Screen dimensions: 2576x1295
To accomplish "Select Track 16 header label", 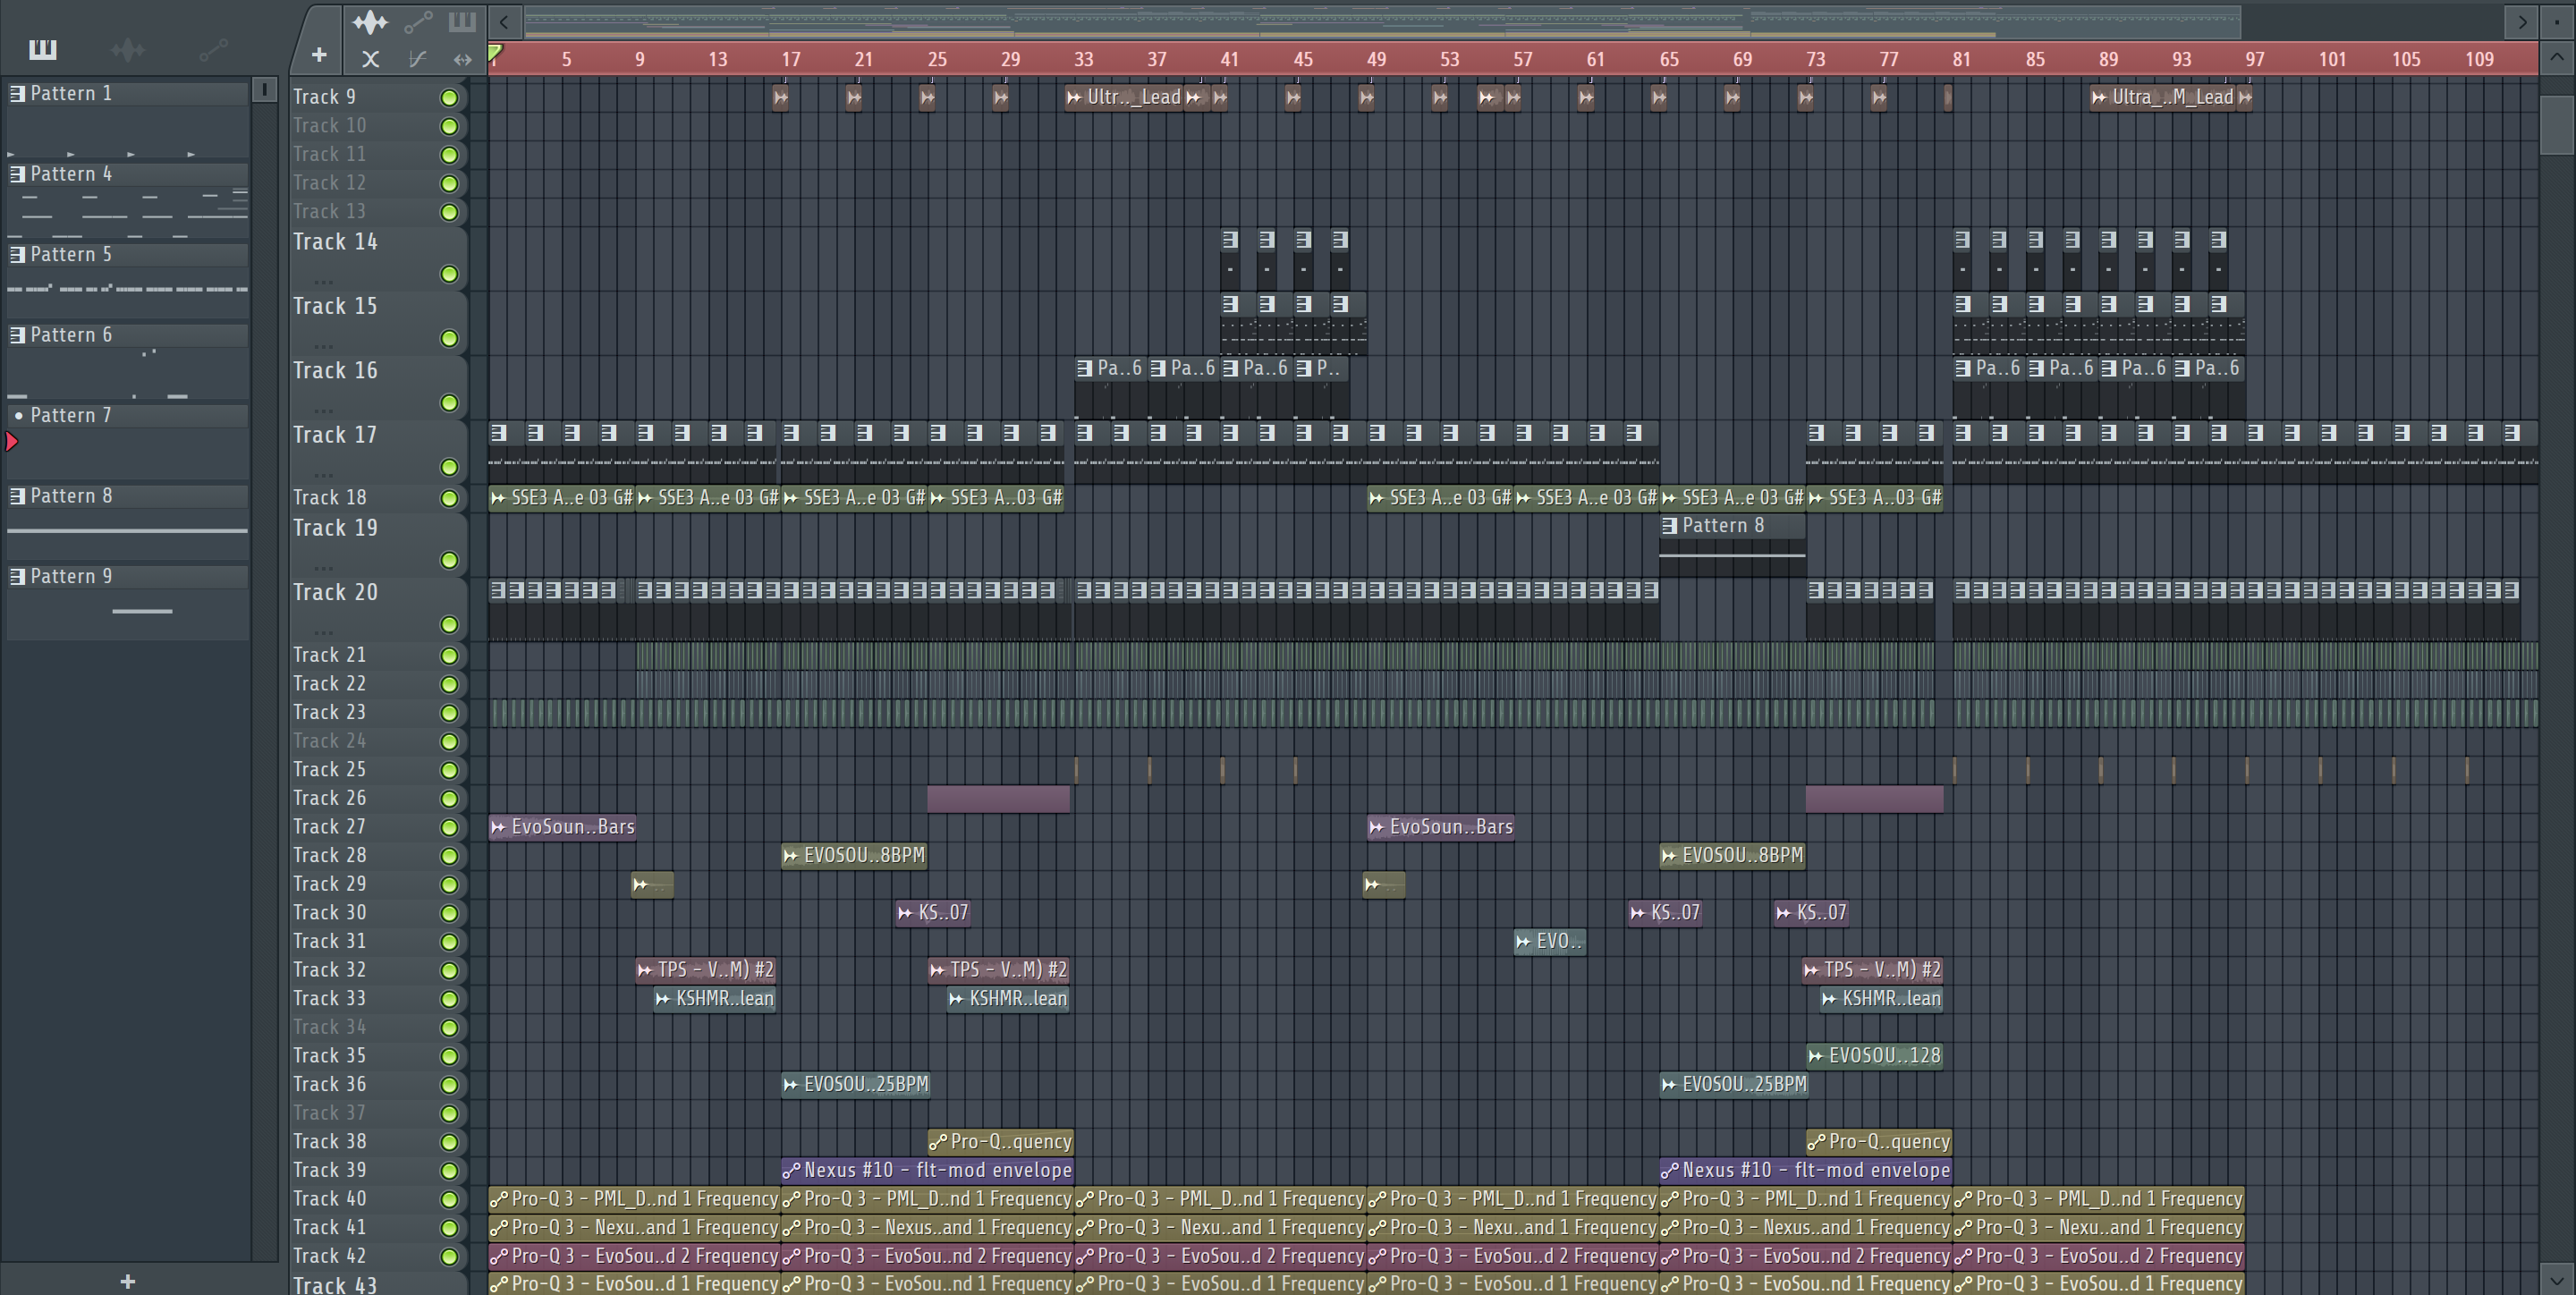I will tap(335, 371).
